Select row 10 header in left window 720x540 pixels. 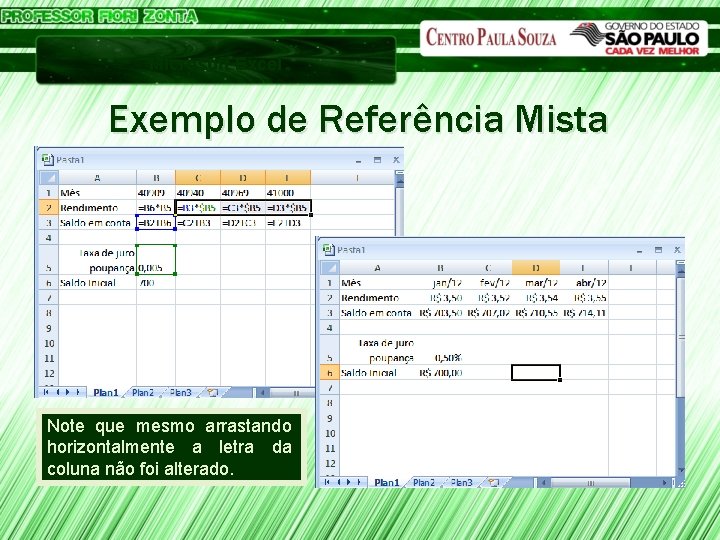click(x=49, y=343)
